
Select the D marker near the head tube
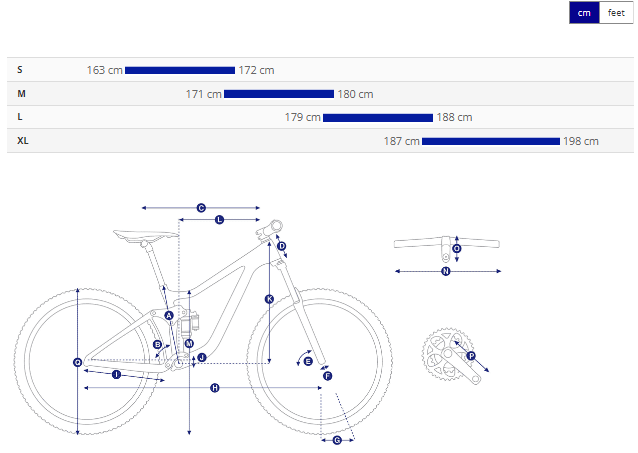pos(282,246)
